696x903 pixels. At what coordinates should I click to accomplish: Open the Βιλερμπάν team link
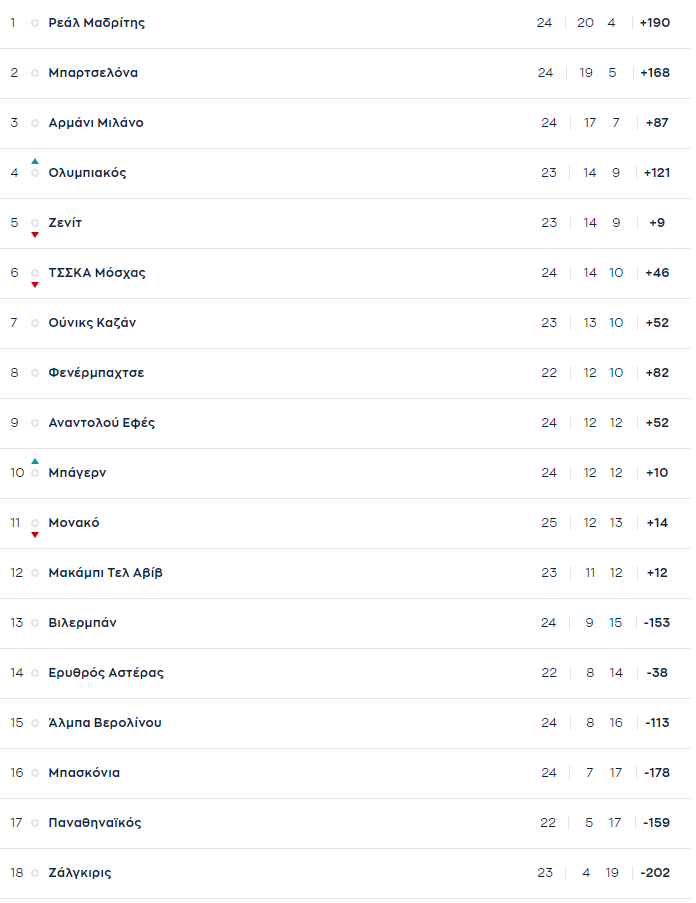[82, 623]
